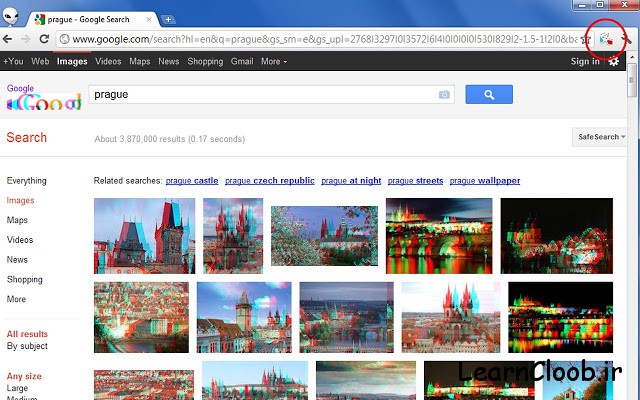640x400 pixels.
Task: Click the browser forward arrow
Action: pos(26,39)
